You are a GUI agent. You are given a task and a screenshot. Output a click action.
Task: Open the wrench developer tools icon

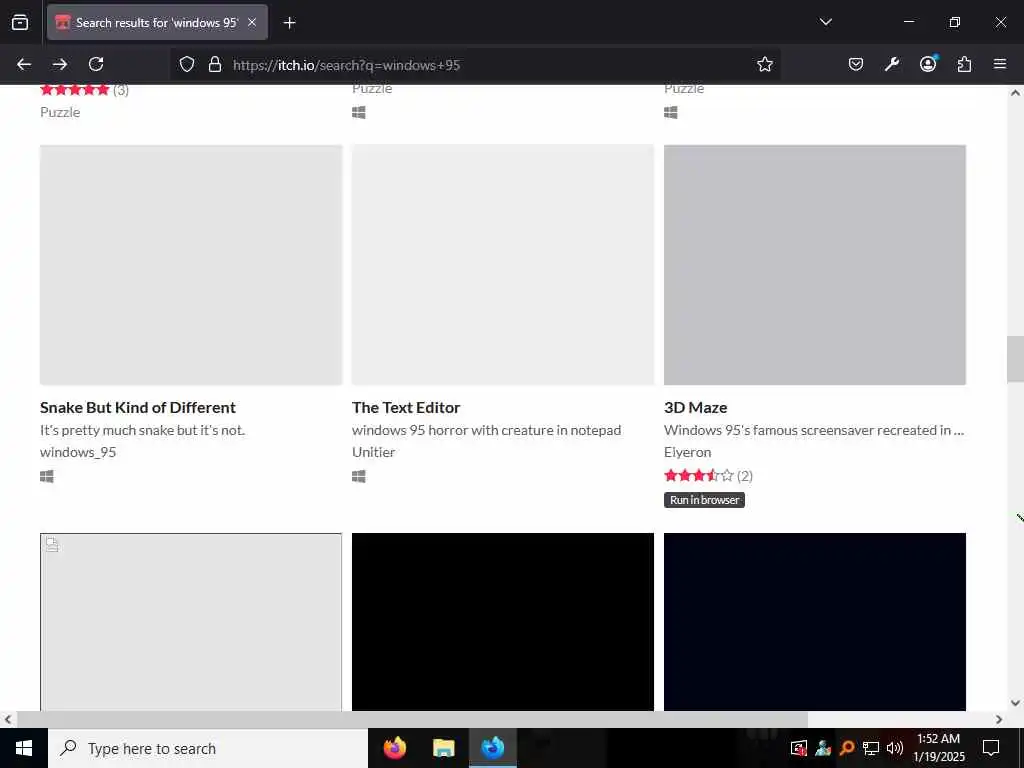[891, 64]
